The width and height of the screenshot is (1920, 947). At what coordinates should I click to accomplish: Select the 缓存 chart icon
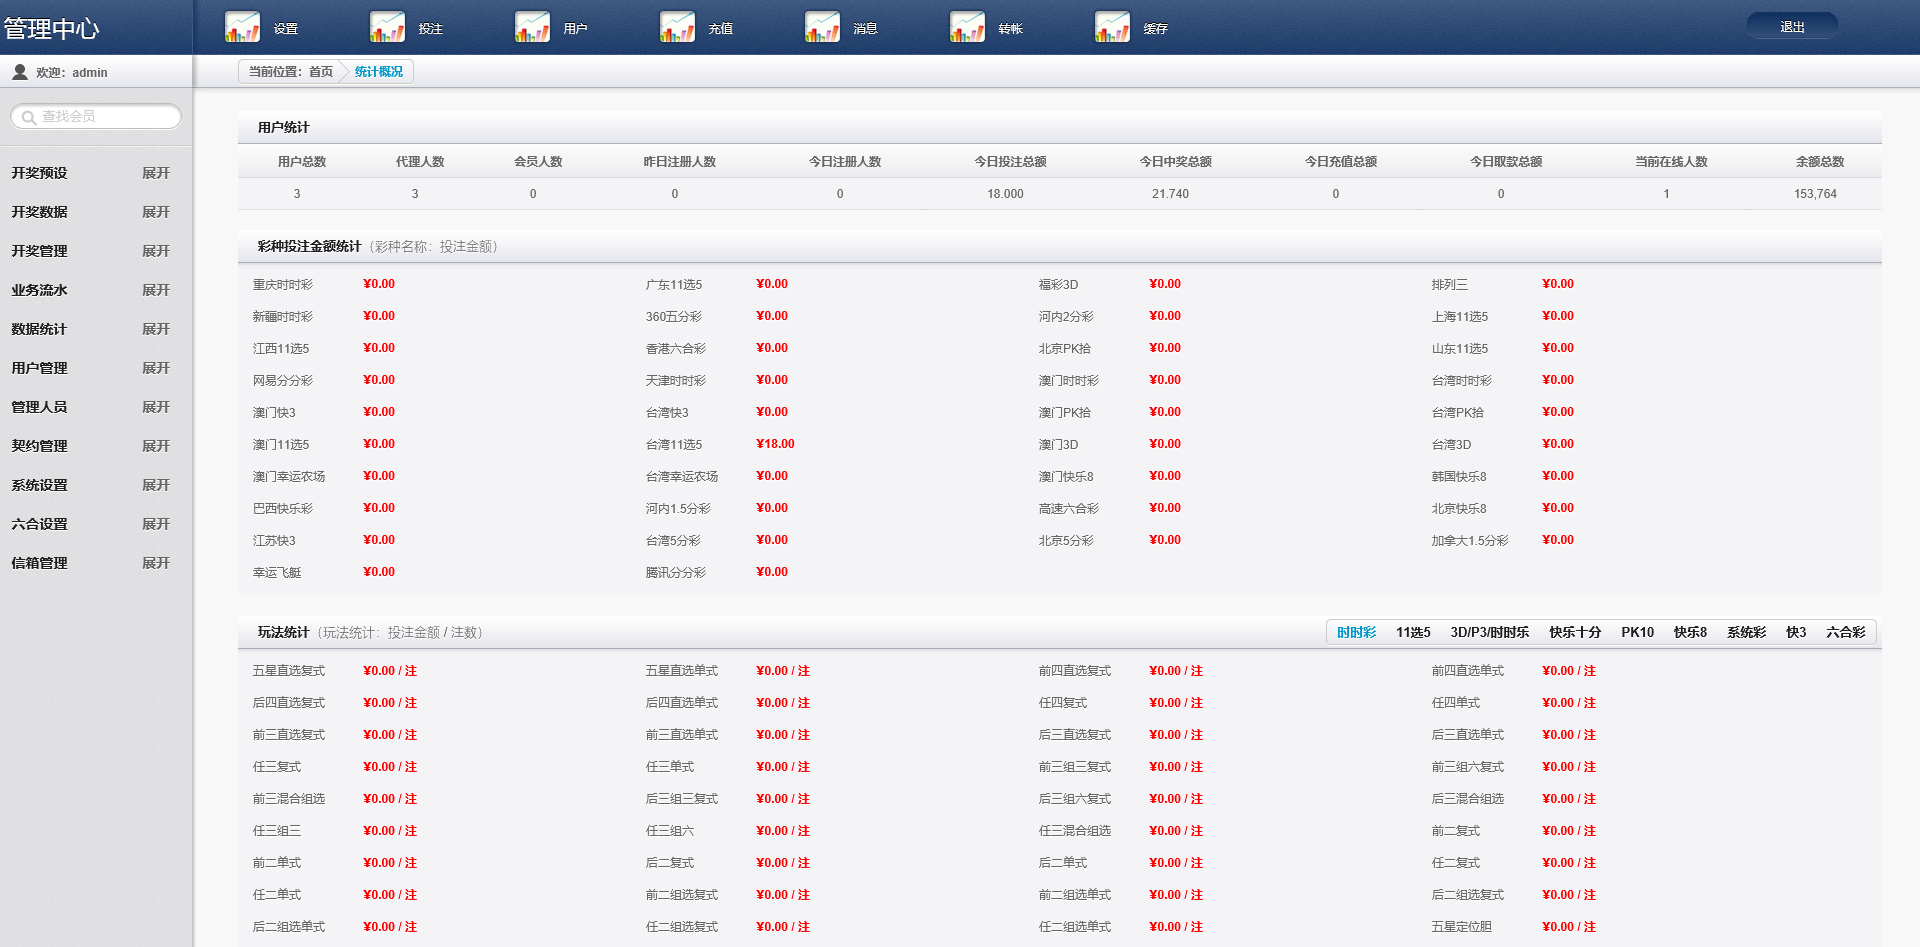click(x=1112, y=27)
